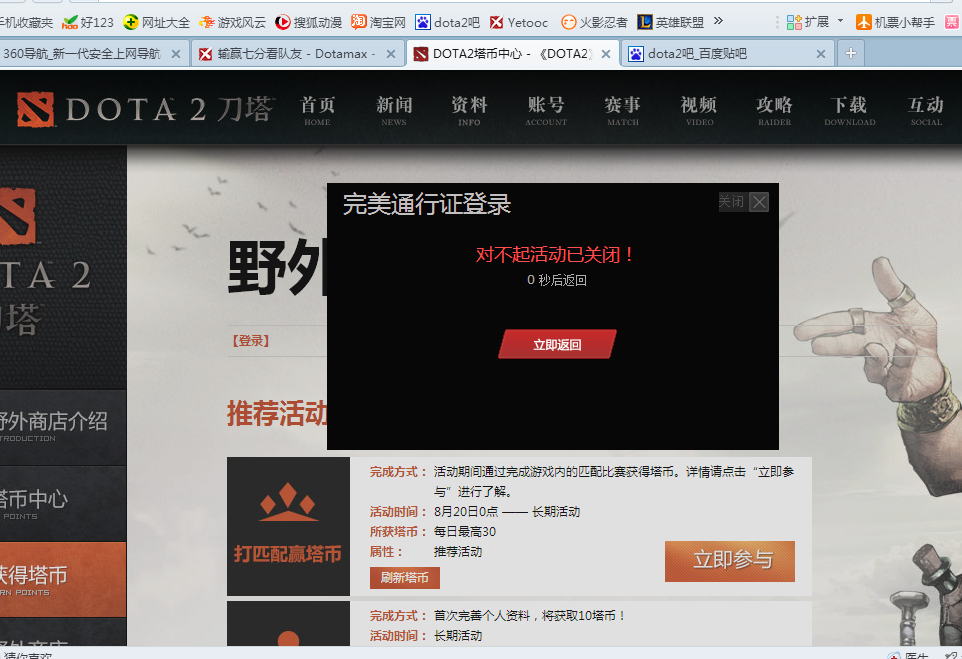
Task: Open the 互动 SOCIAL menu item
Action: [926, 110]
